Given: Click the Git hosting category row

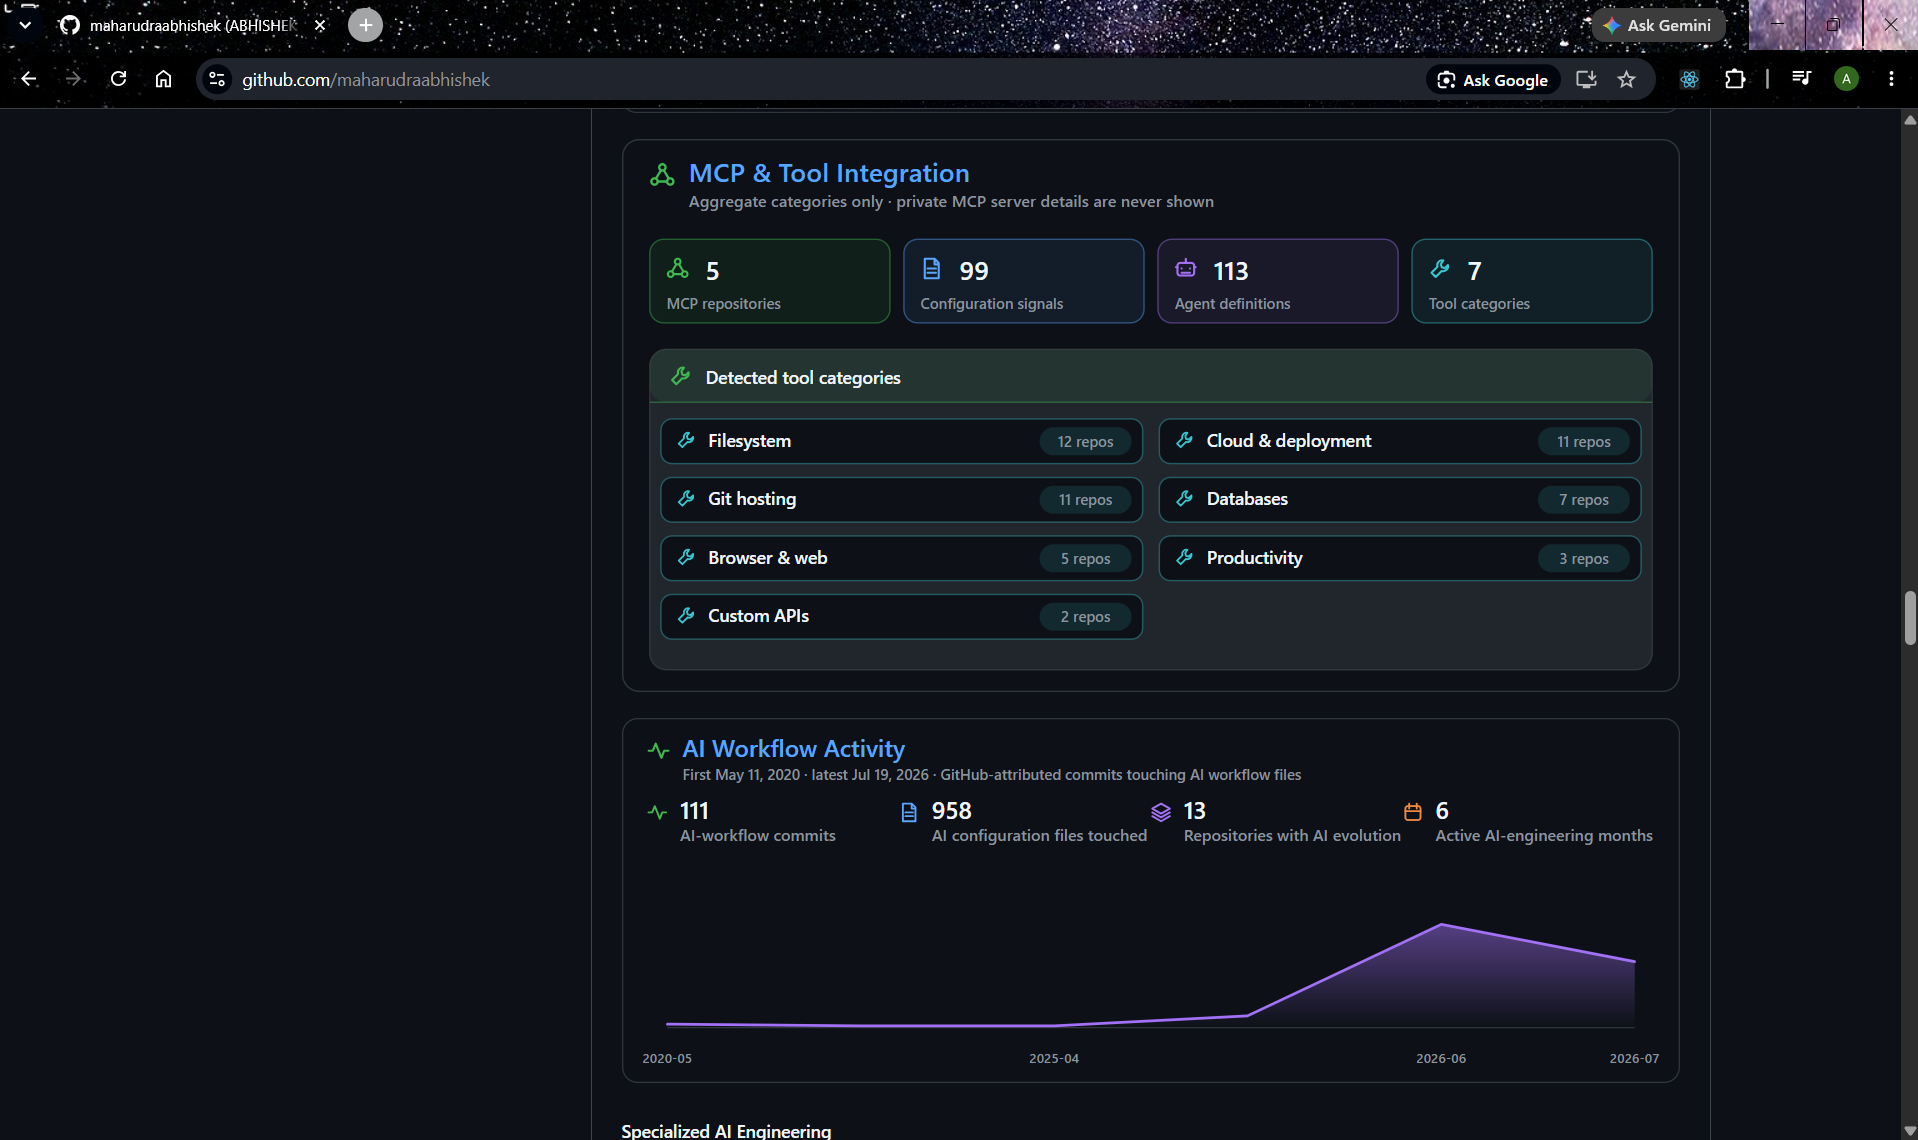Looking at the screenshot, I should point(901,499).
